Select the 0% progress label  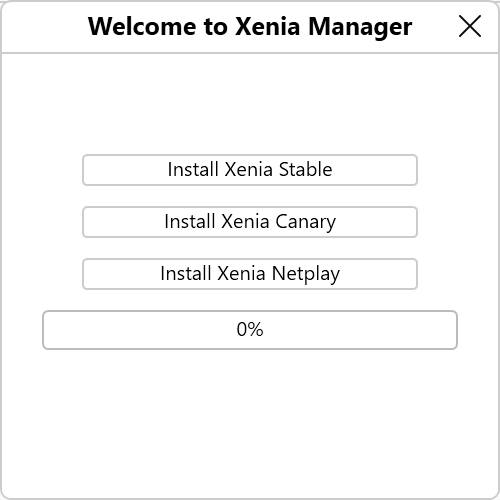tap(250, 329)
